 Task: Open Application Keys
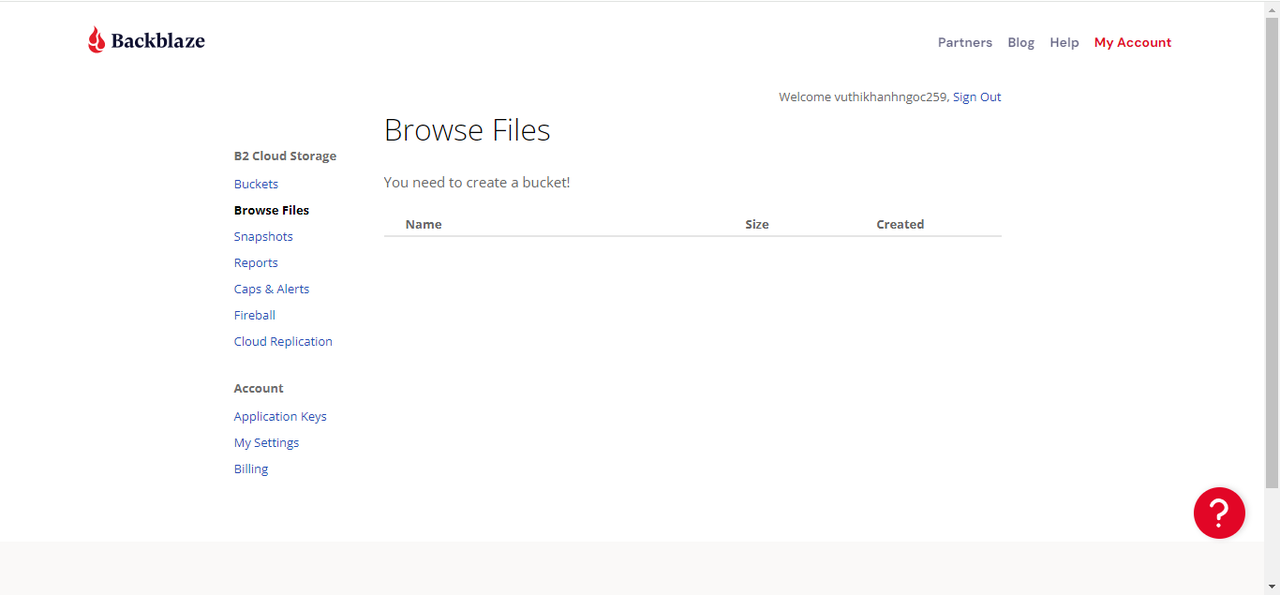(x=280, y=416)
